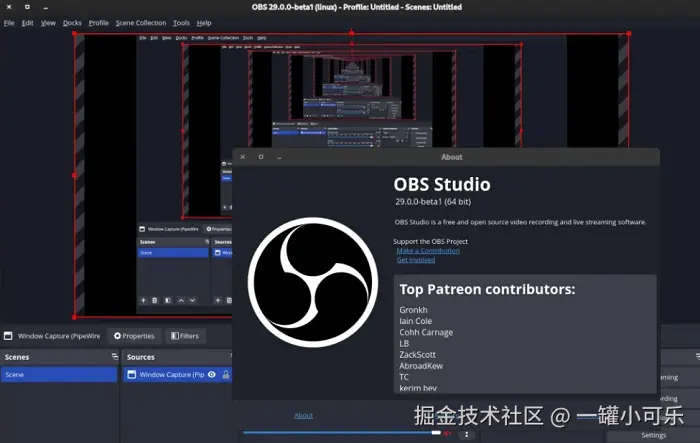Click contributor name LB
The height and width of the screenshot is (443, 700).
(x=404, y=343)
